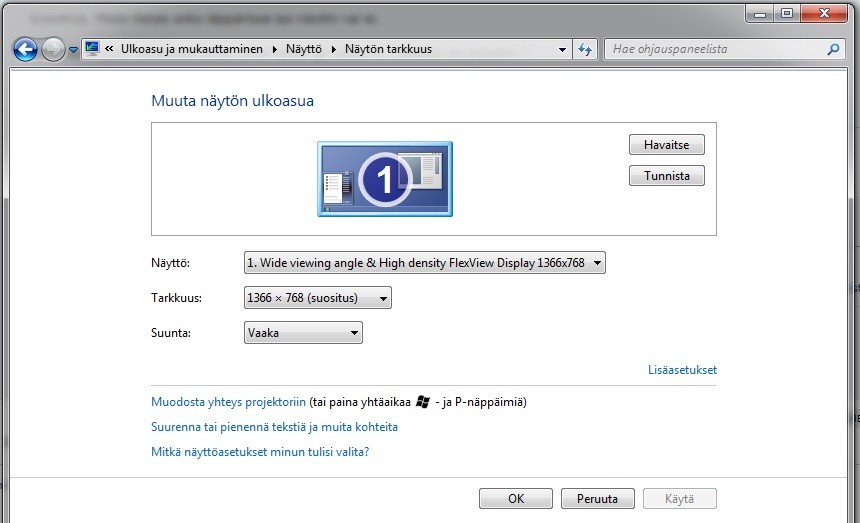This screenshot has height=523, width=860.
Task: Click Muodosta yhteys projektoriin link
Action: [228, 402]
